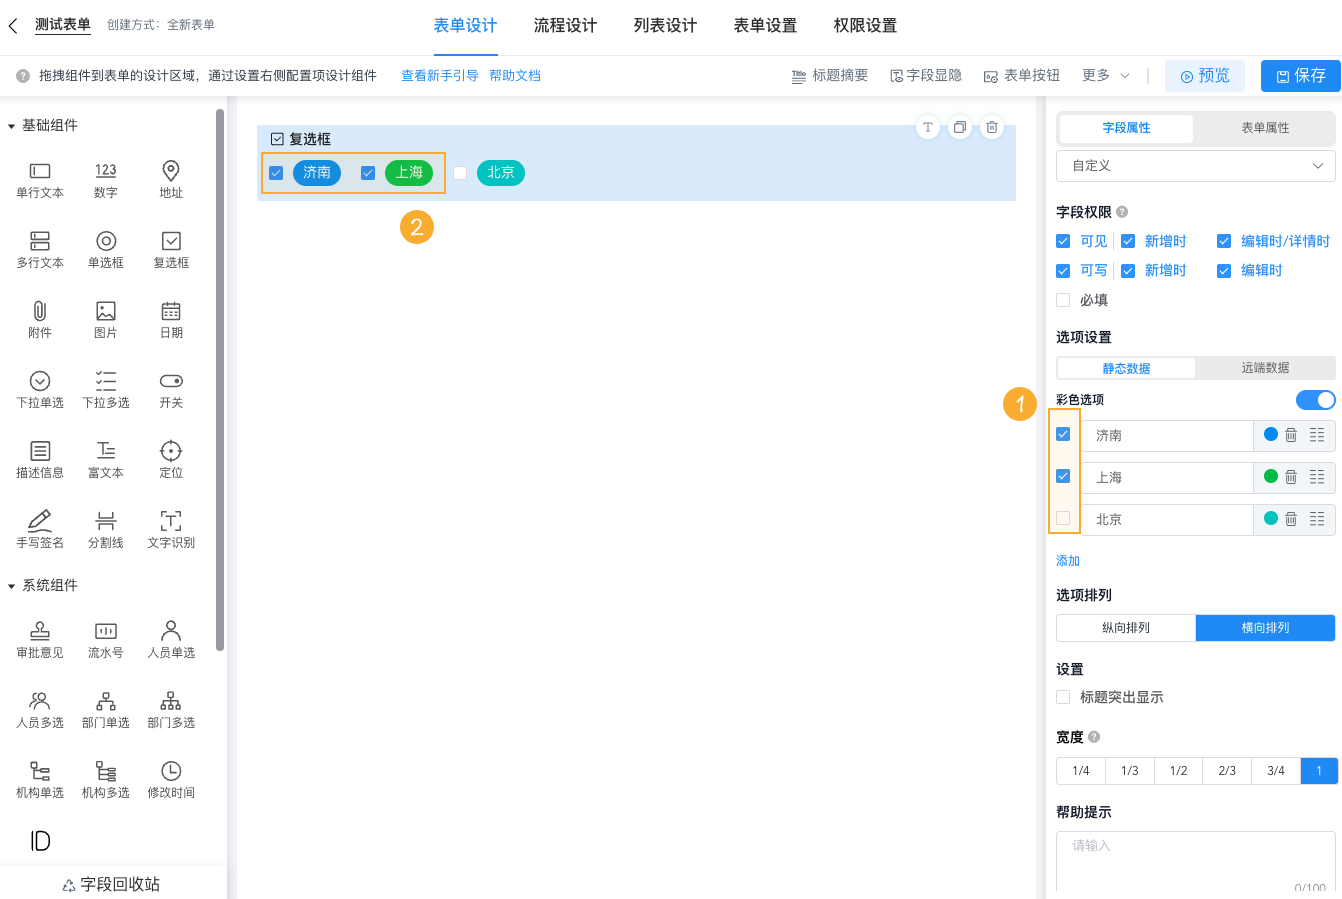Open detail settings for the 上海 option
This screenshot has width=1342, height=899.
(x=1318, y=477)
